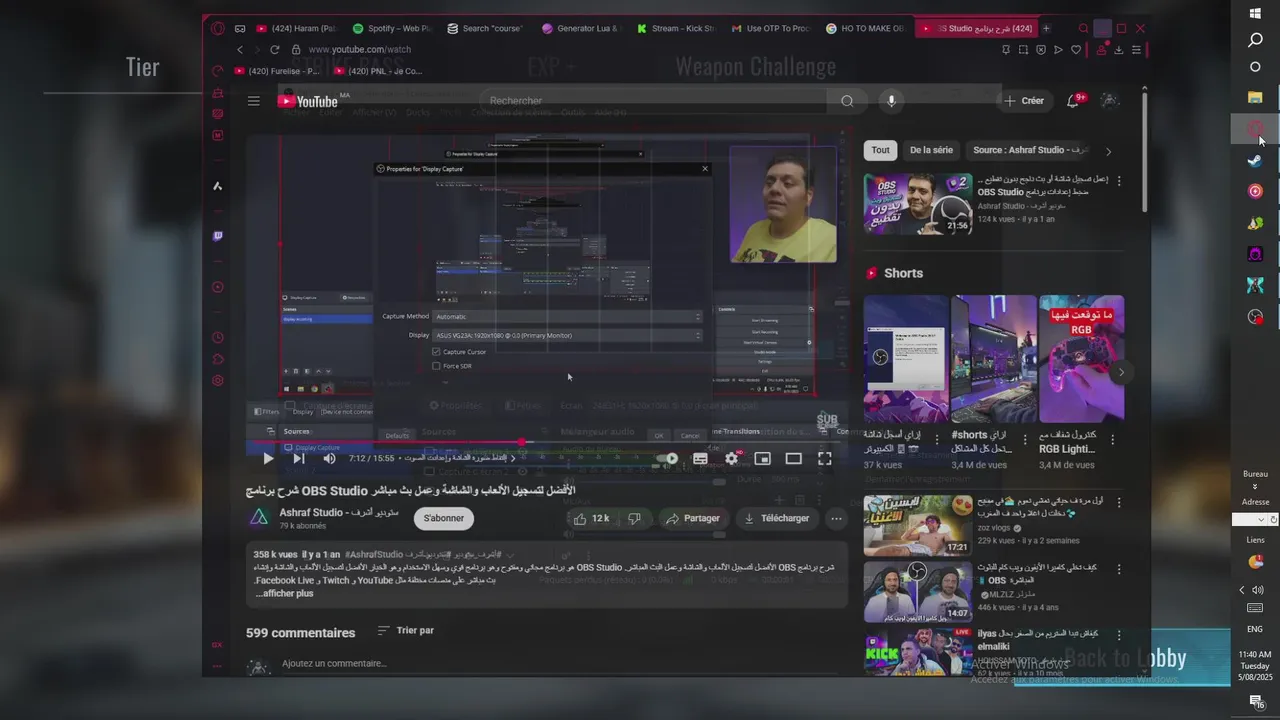Toggle subtitles in the video player
This screenshot has height=720, width=1280.
click(701, 459)
